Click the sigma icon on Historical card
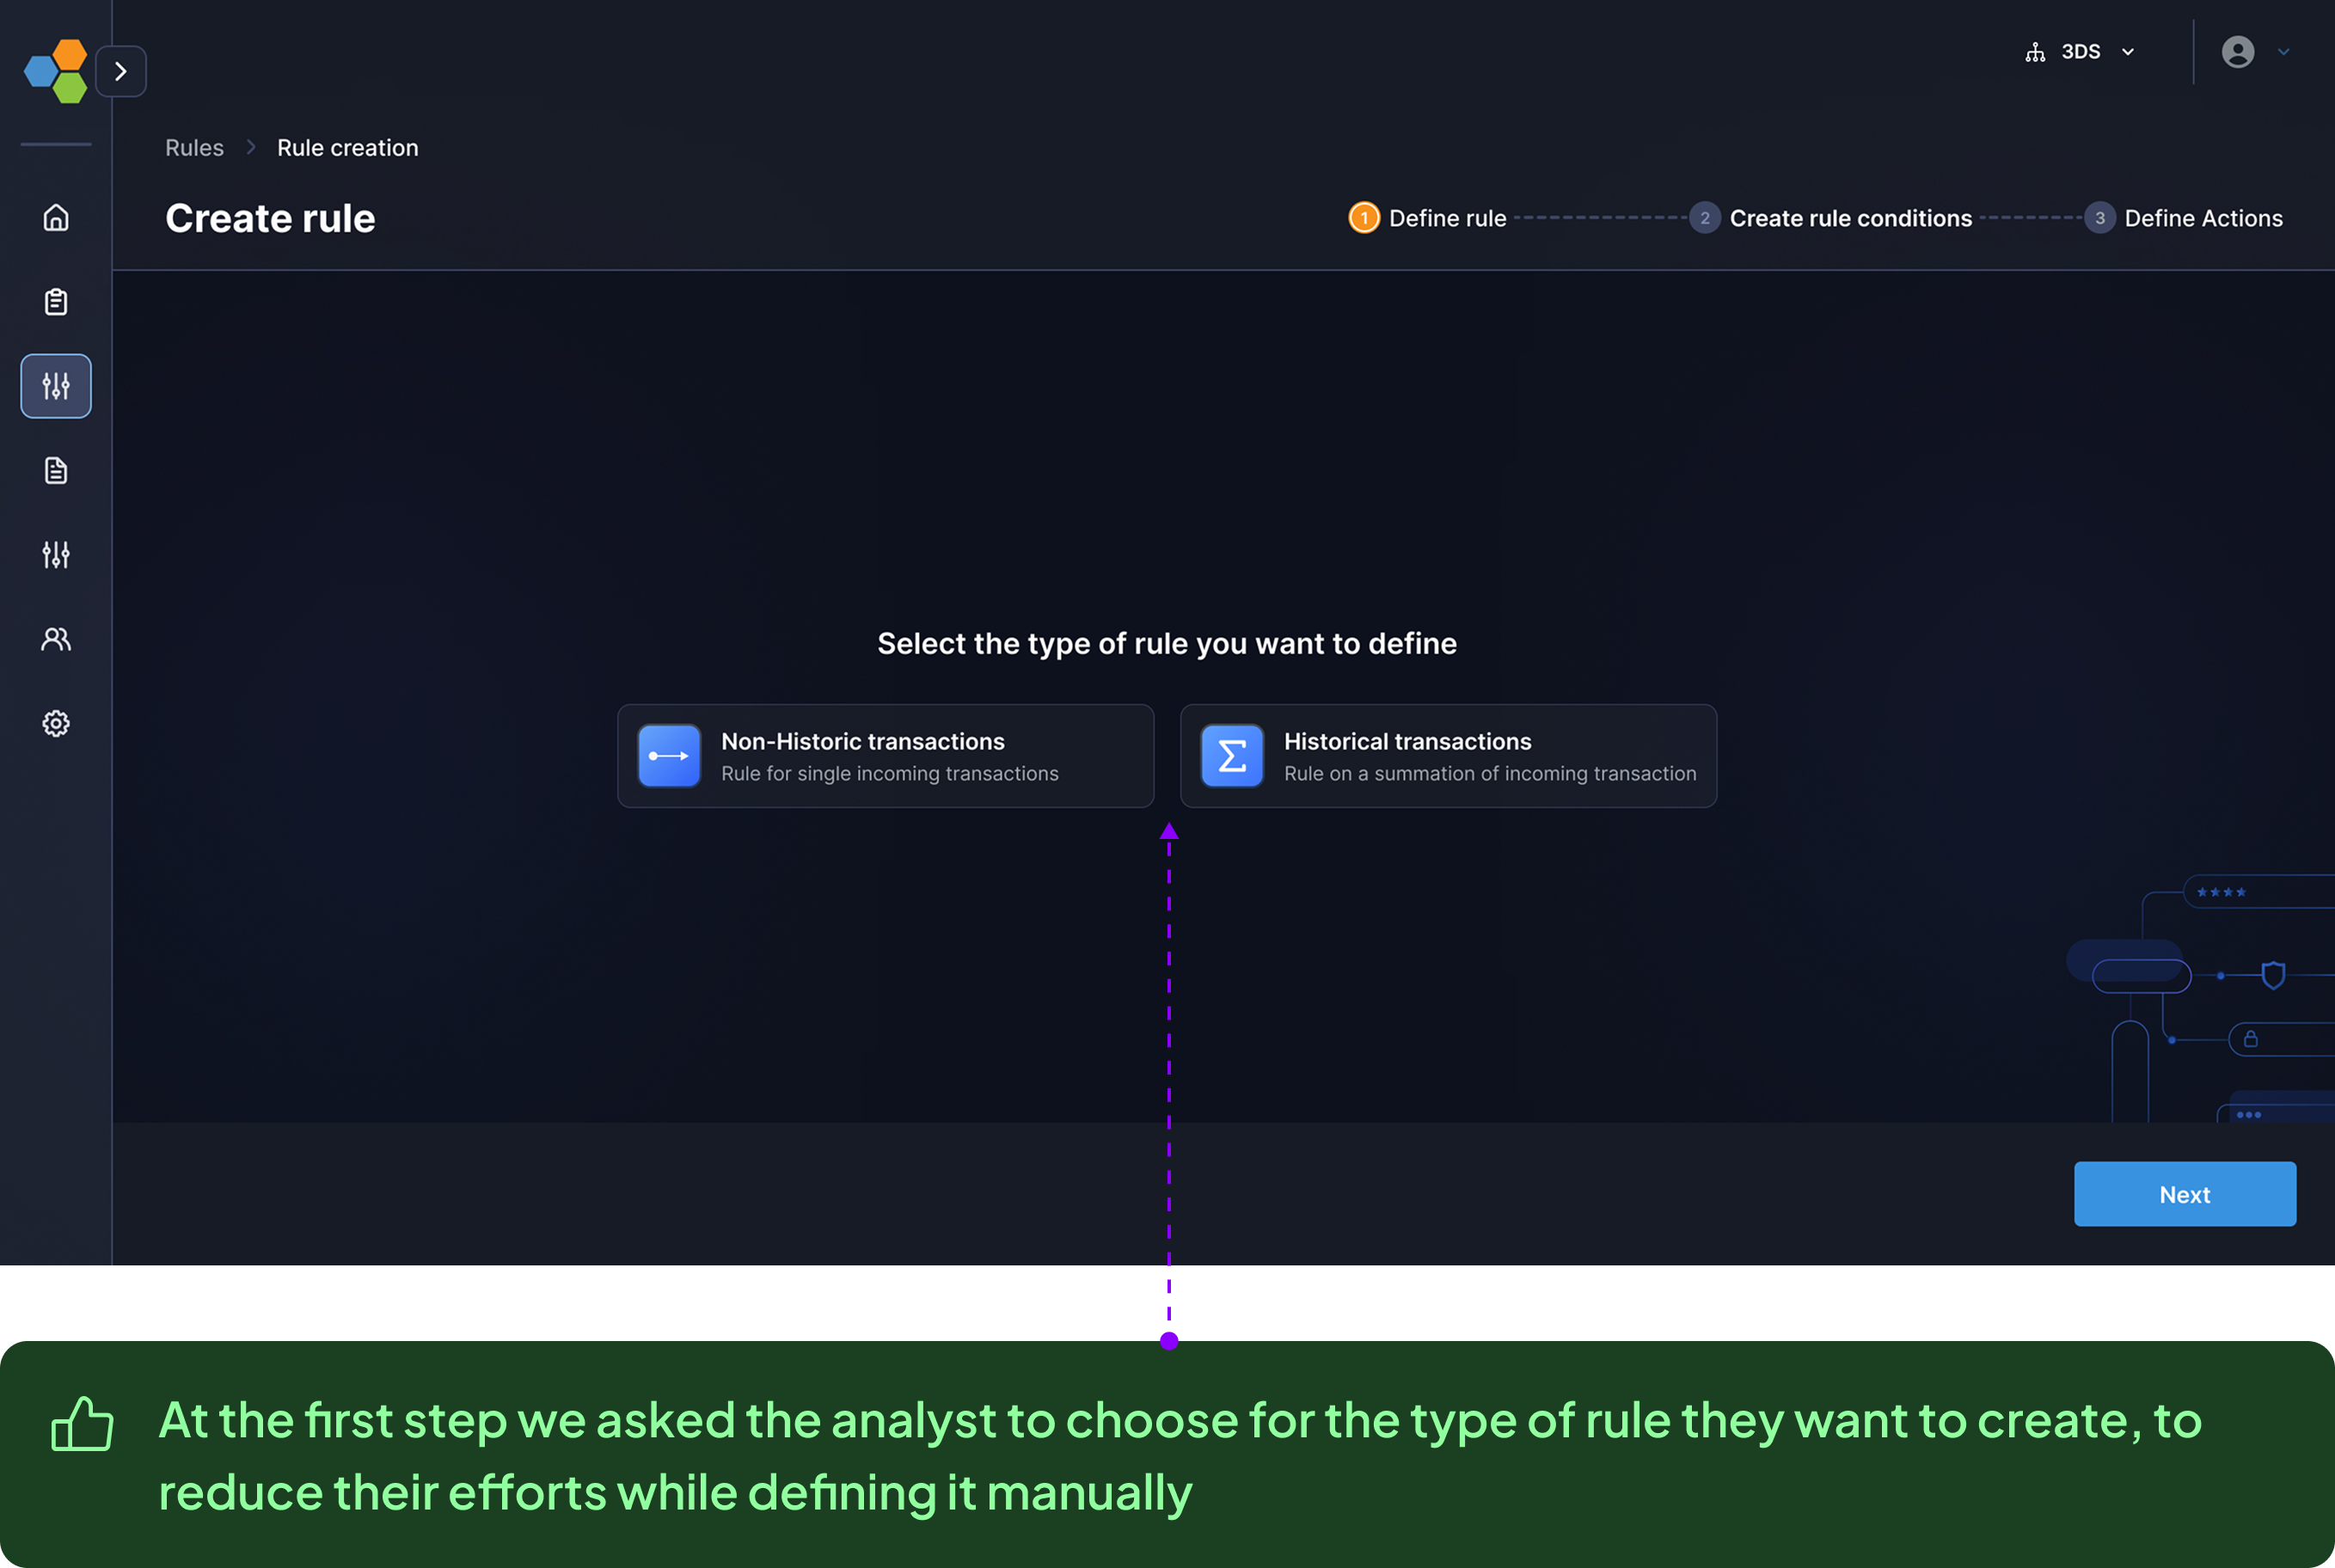This screenshot has height=1568, width=2335. point(1232,756)
